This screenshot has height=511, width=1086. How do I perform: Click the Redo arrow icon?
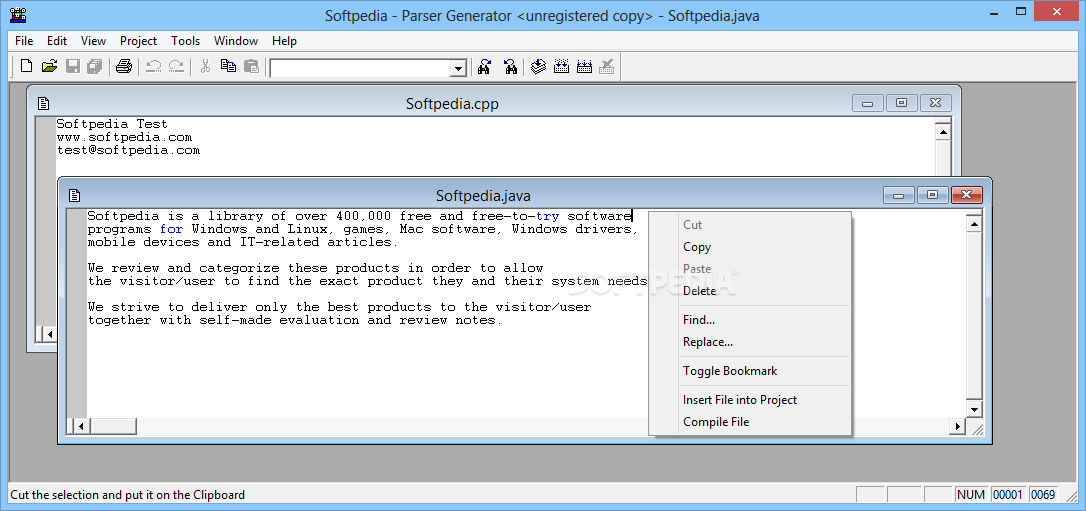pyautogui.click(x=176, y=66)
